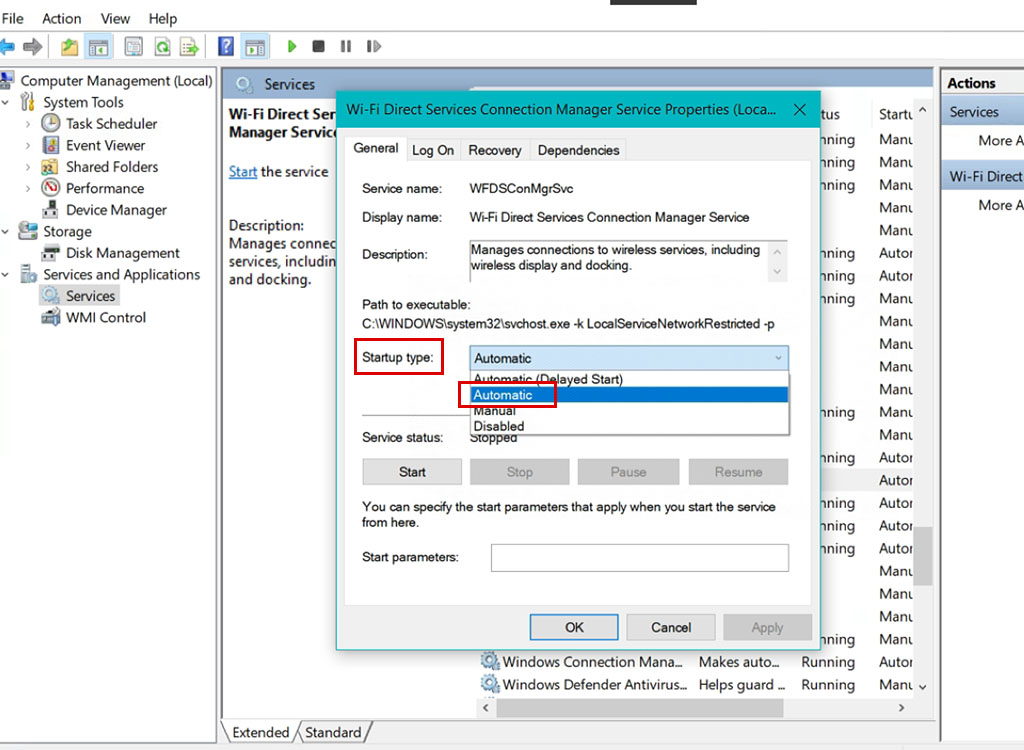Image resolution: width=1024 pixels, height=750 pixels.
Task: Click the Start parameters input field
Action: click(x=639, y=558)
